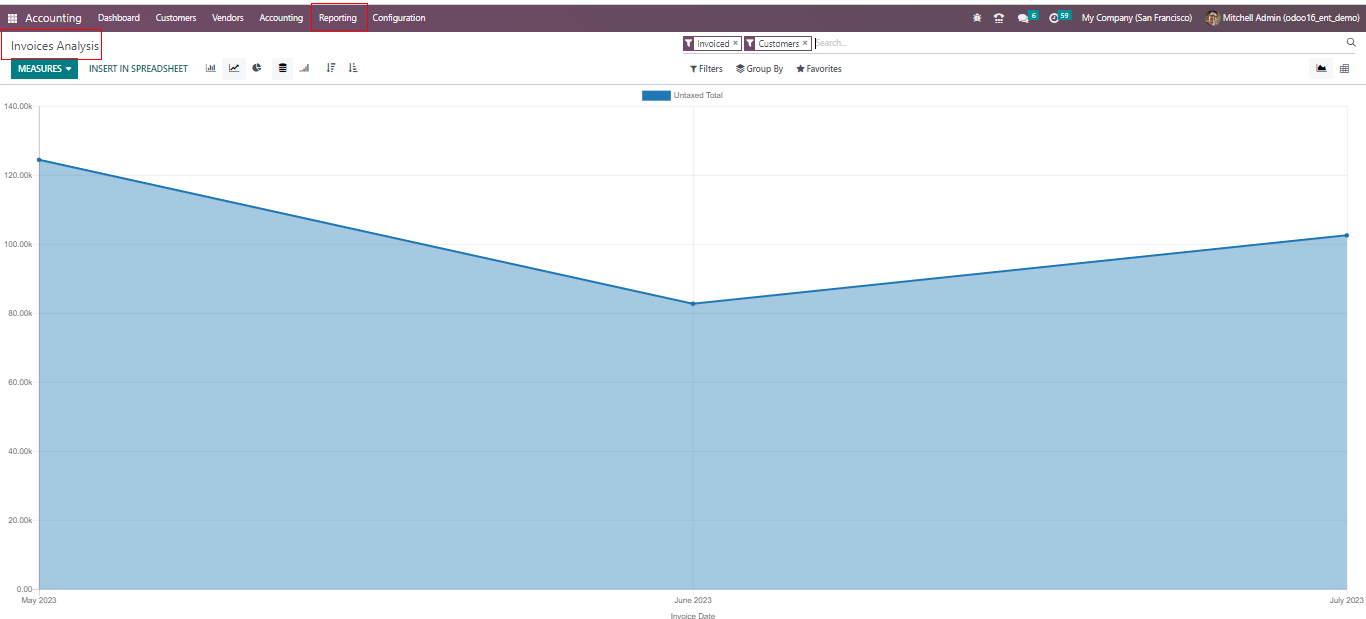Viewport: 1366px width, 619px height.
Task: Open the Configuration menu
Action: (x=398, y=18)
